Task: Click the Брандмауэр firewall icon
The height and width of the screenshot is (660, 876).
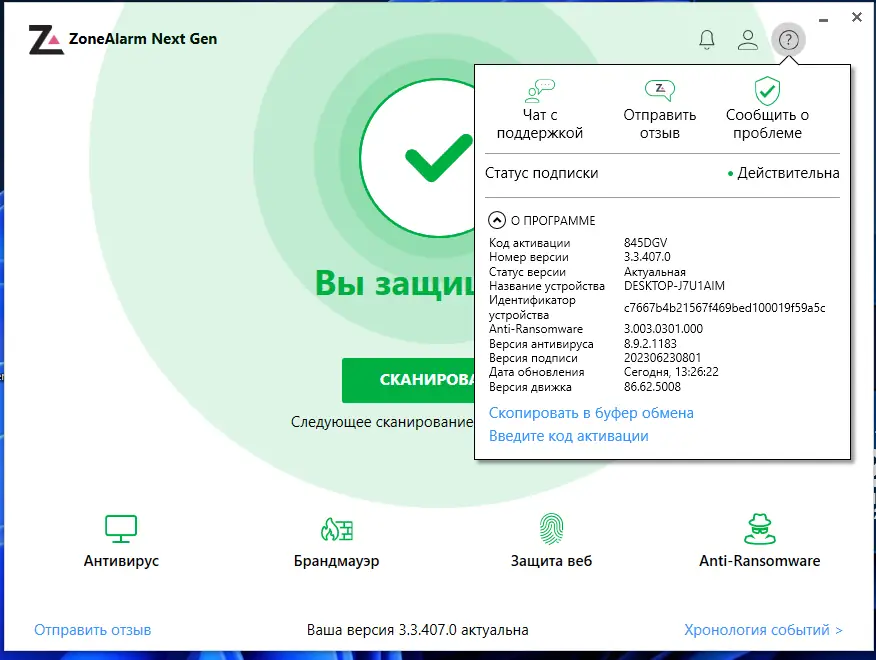Action: (336, 529)
